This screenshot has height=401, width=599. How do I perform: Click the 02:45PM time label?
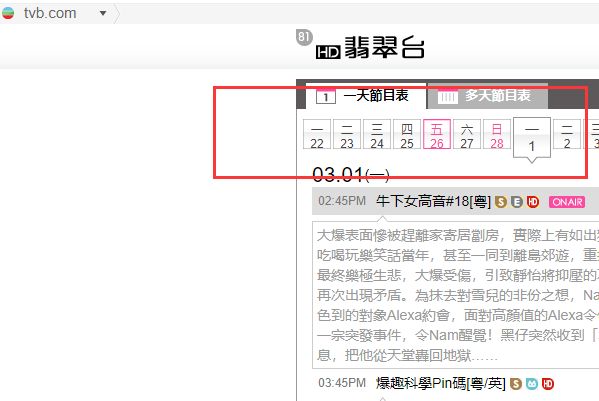[342, 201]
